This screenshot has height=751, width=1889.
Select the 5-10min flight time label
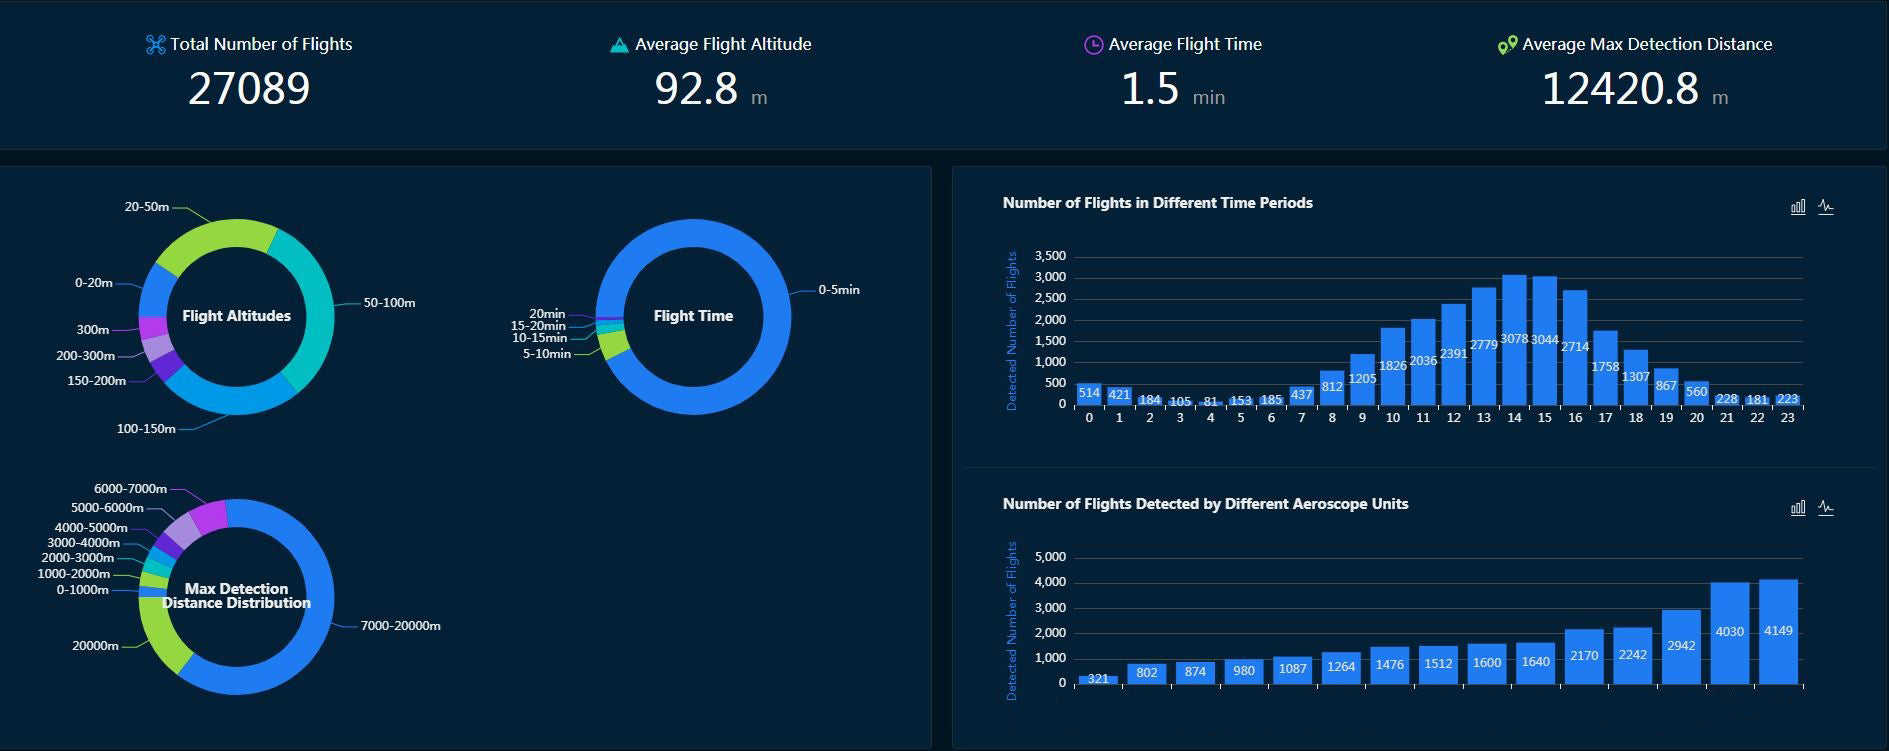(x=547, y=354)
